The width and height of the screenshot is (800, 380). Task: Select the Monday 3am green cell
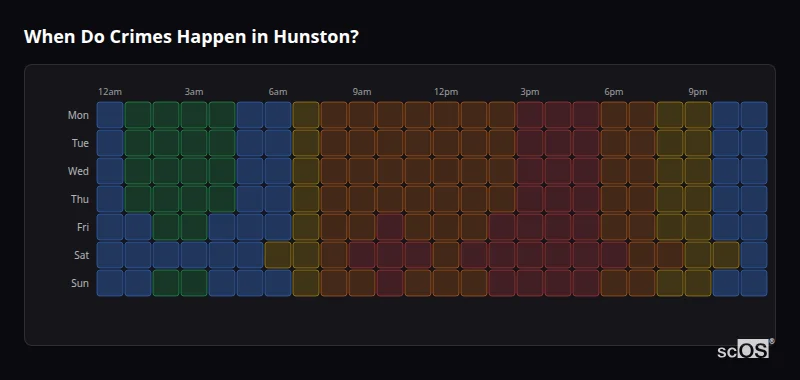click(x=194, y=115)
